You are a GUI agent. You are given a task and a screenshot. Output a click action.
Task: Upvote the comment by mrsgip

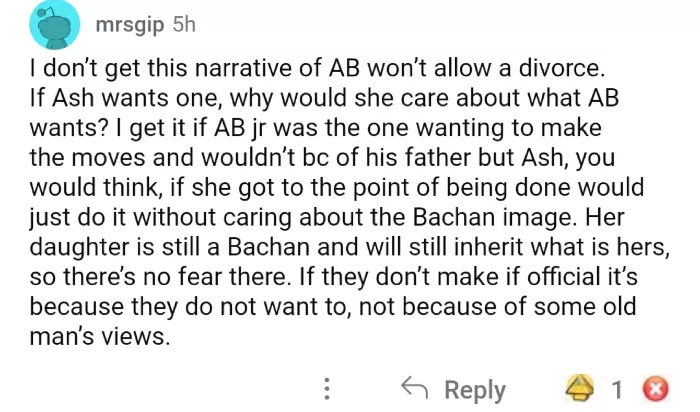tap(582, 389)
